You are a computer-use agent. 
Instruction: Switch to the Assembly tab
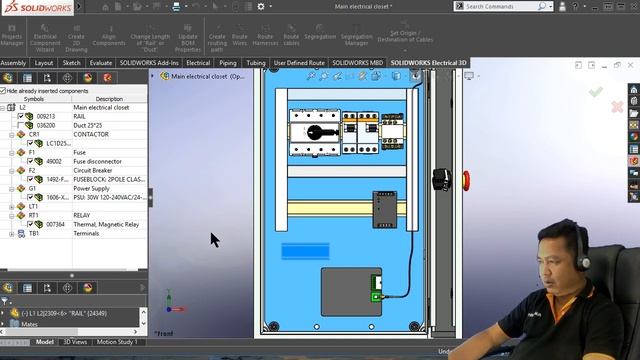pyautogui.click(x=13, y=63)
